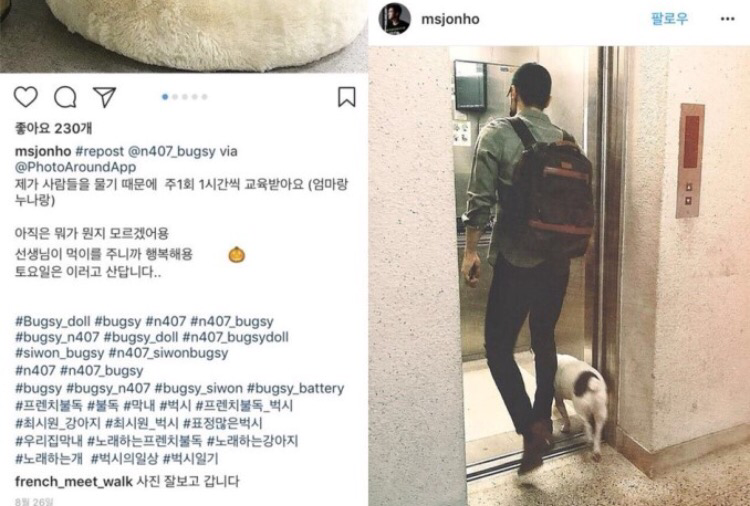The image size is (750, 506).
Task: Save the post with the bookmark icon
Action: pyautogui.click(x=347, y=97)
